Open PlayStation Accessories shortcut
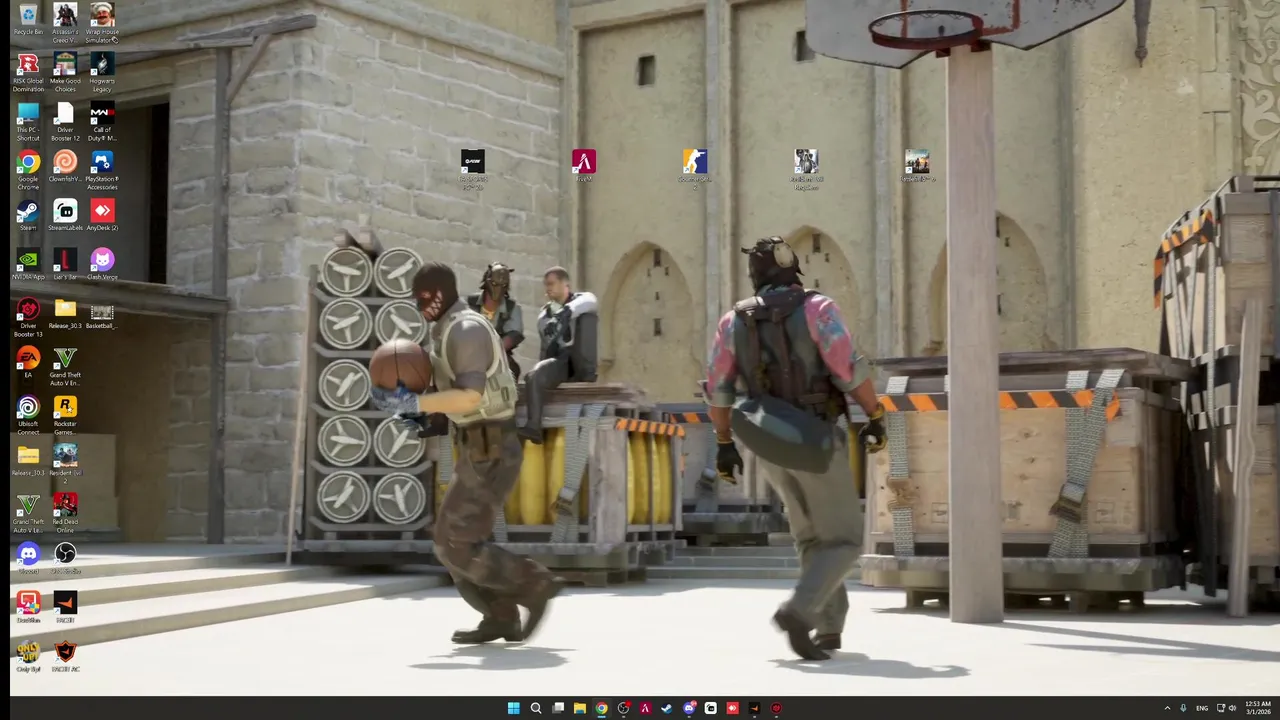 tap(102, 171)
